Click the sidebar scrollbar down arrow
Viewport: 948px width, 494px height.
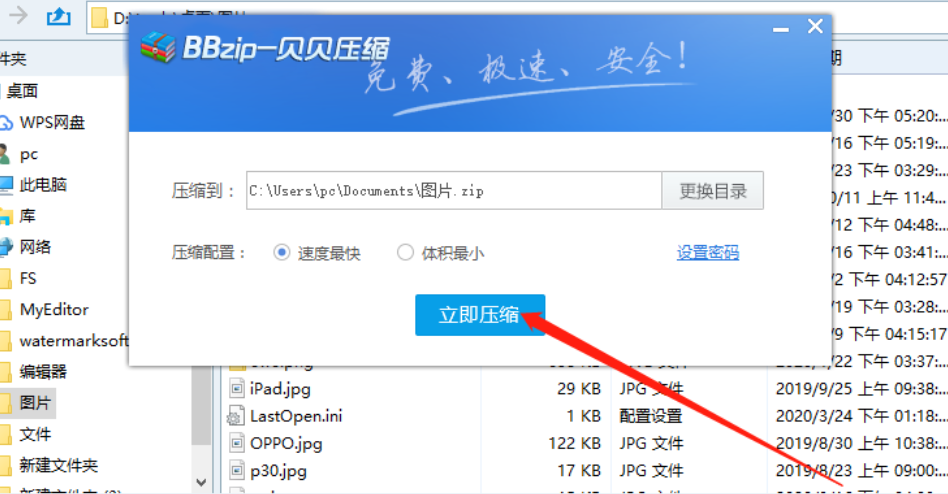pos(201,483)
